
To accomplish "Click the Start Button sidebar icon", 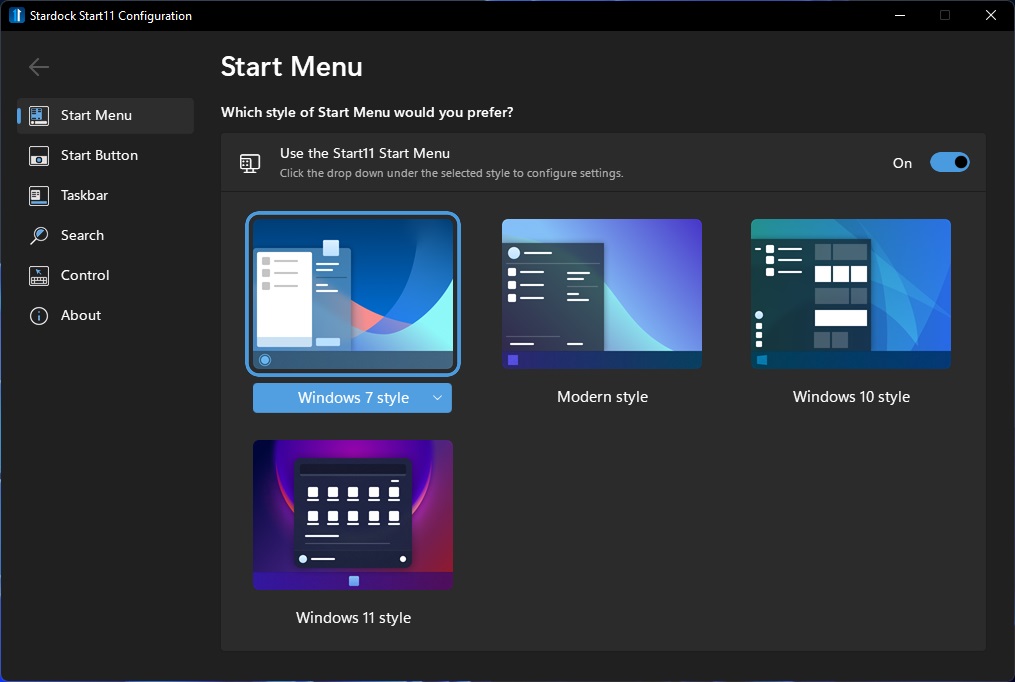I will tap(39, 156).
